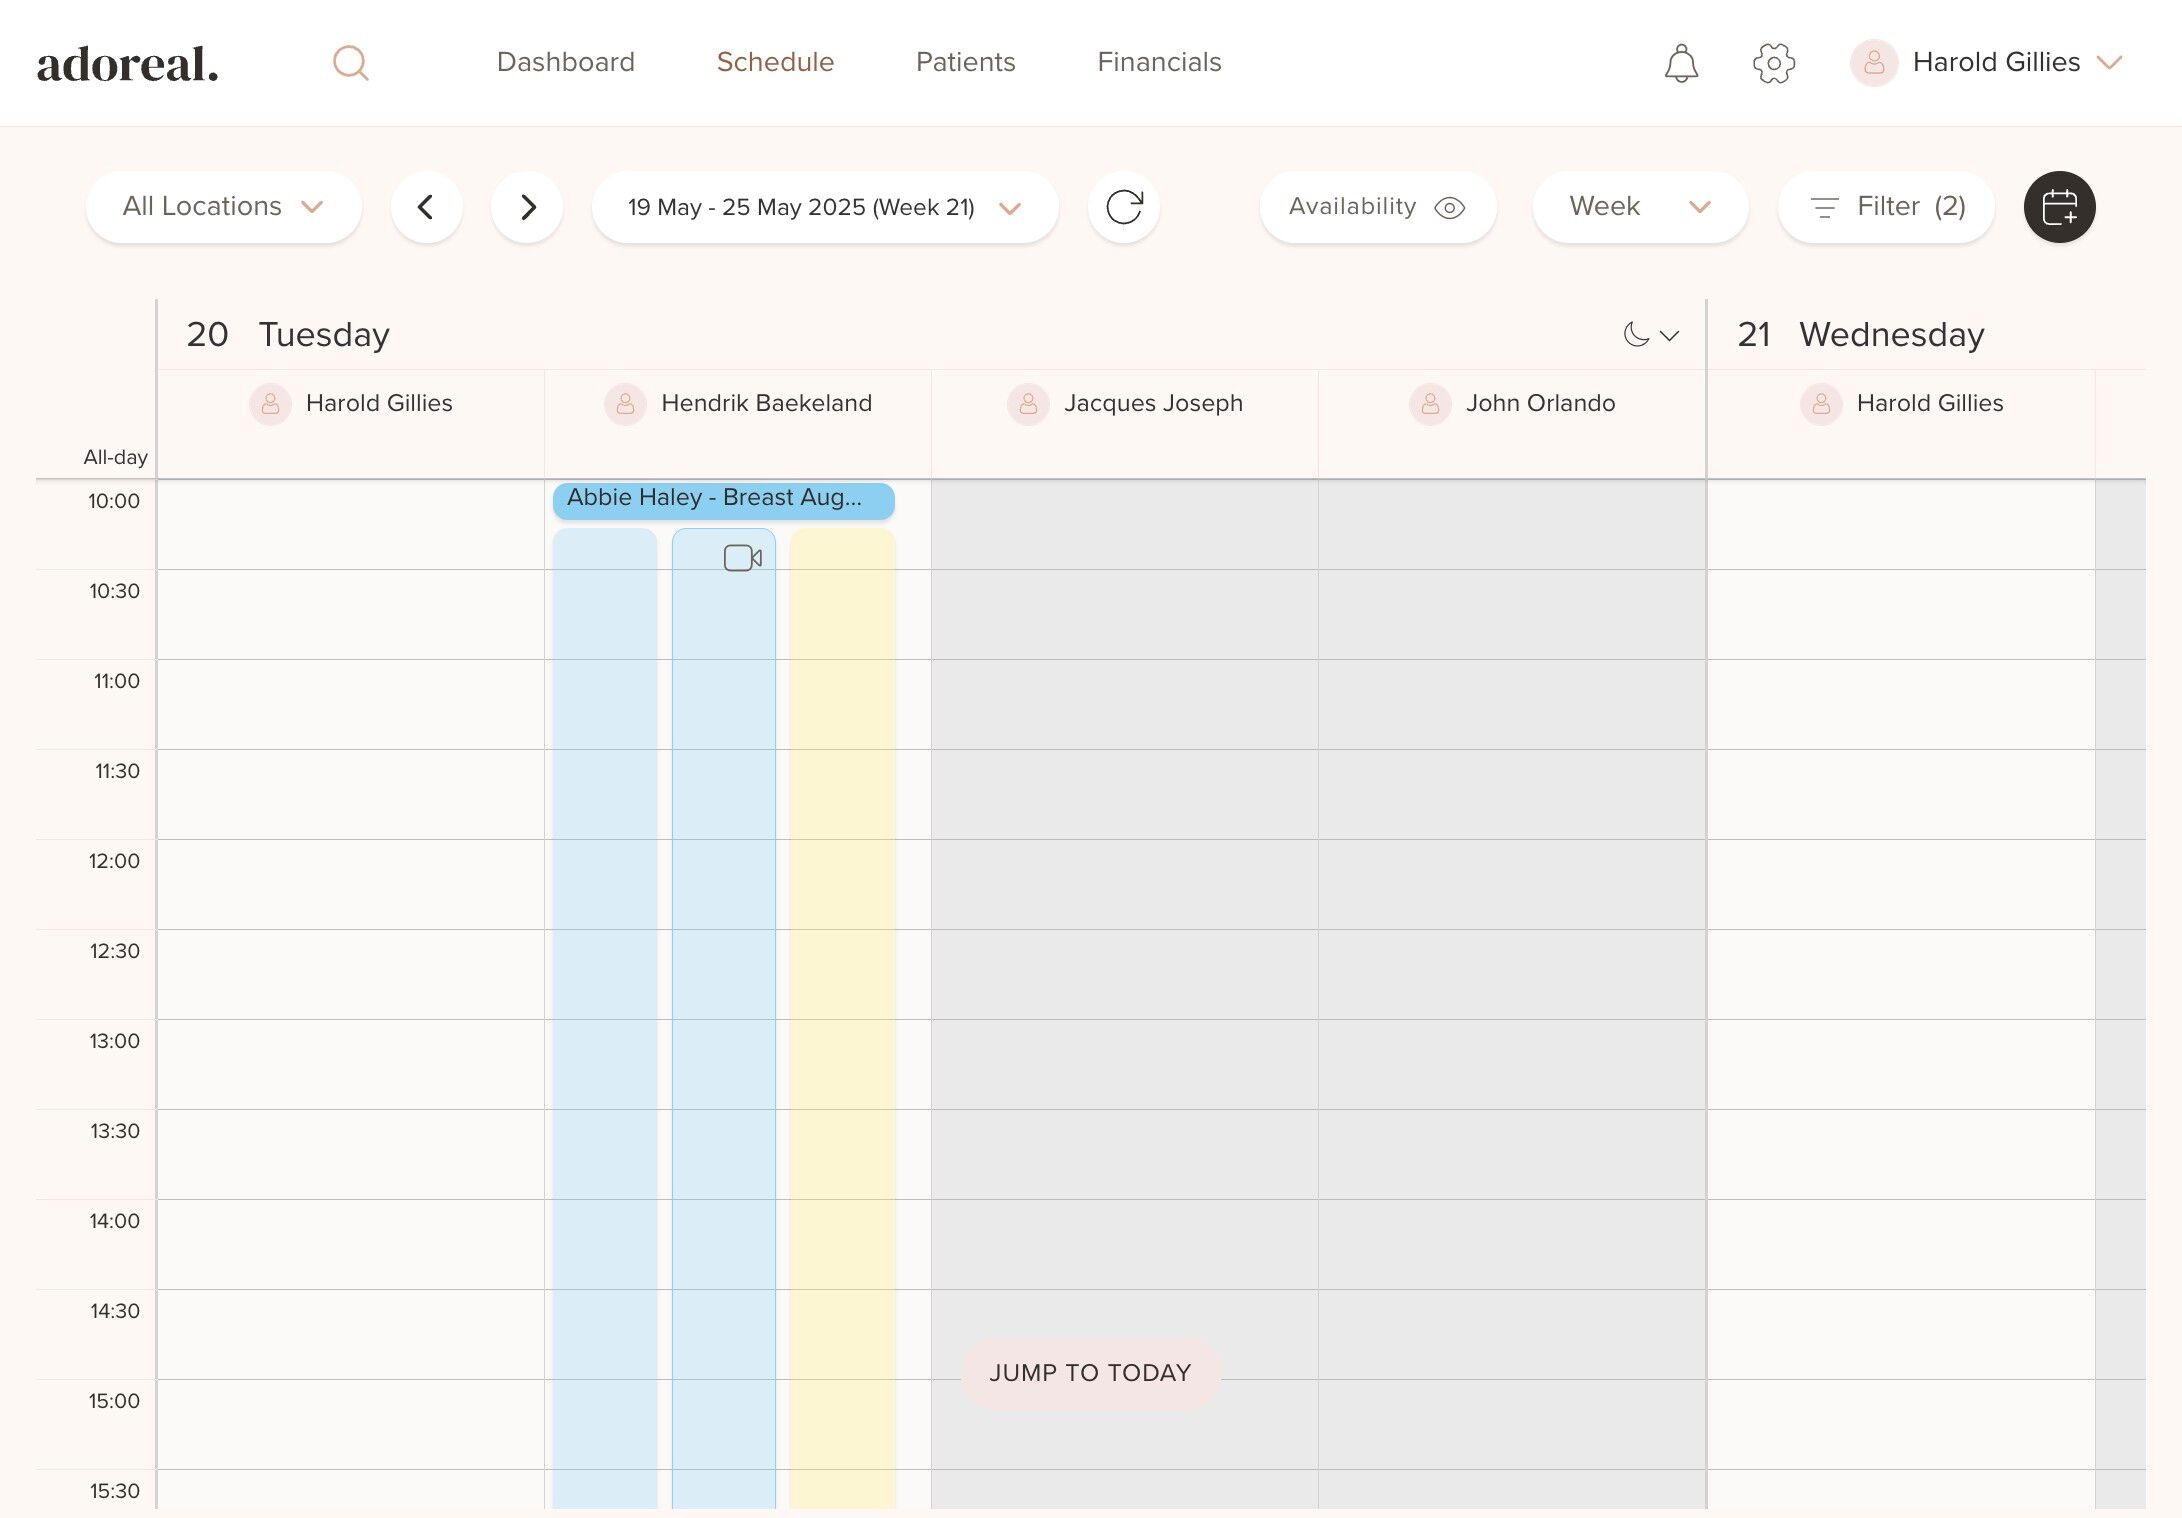Go to next week arrow
Image resolution: width=2182 pixels, height=1518 pixels.
coord(527,207)
